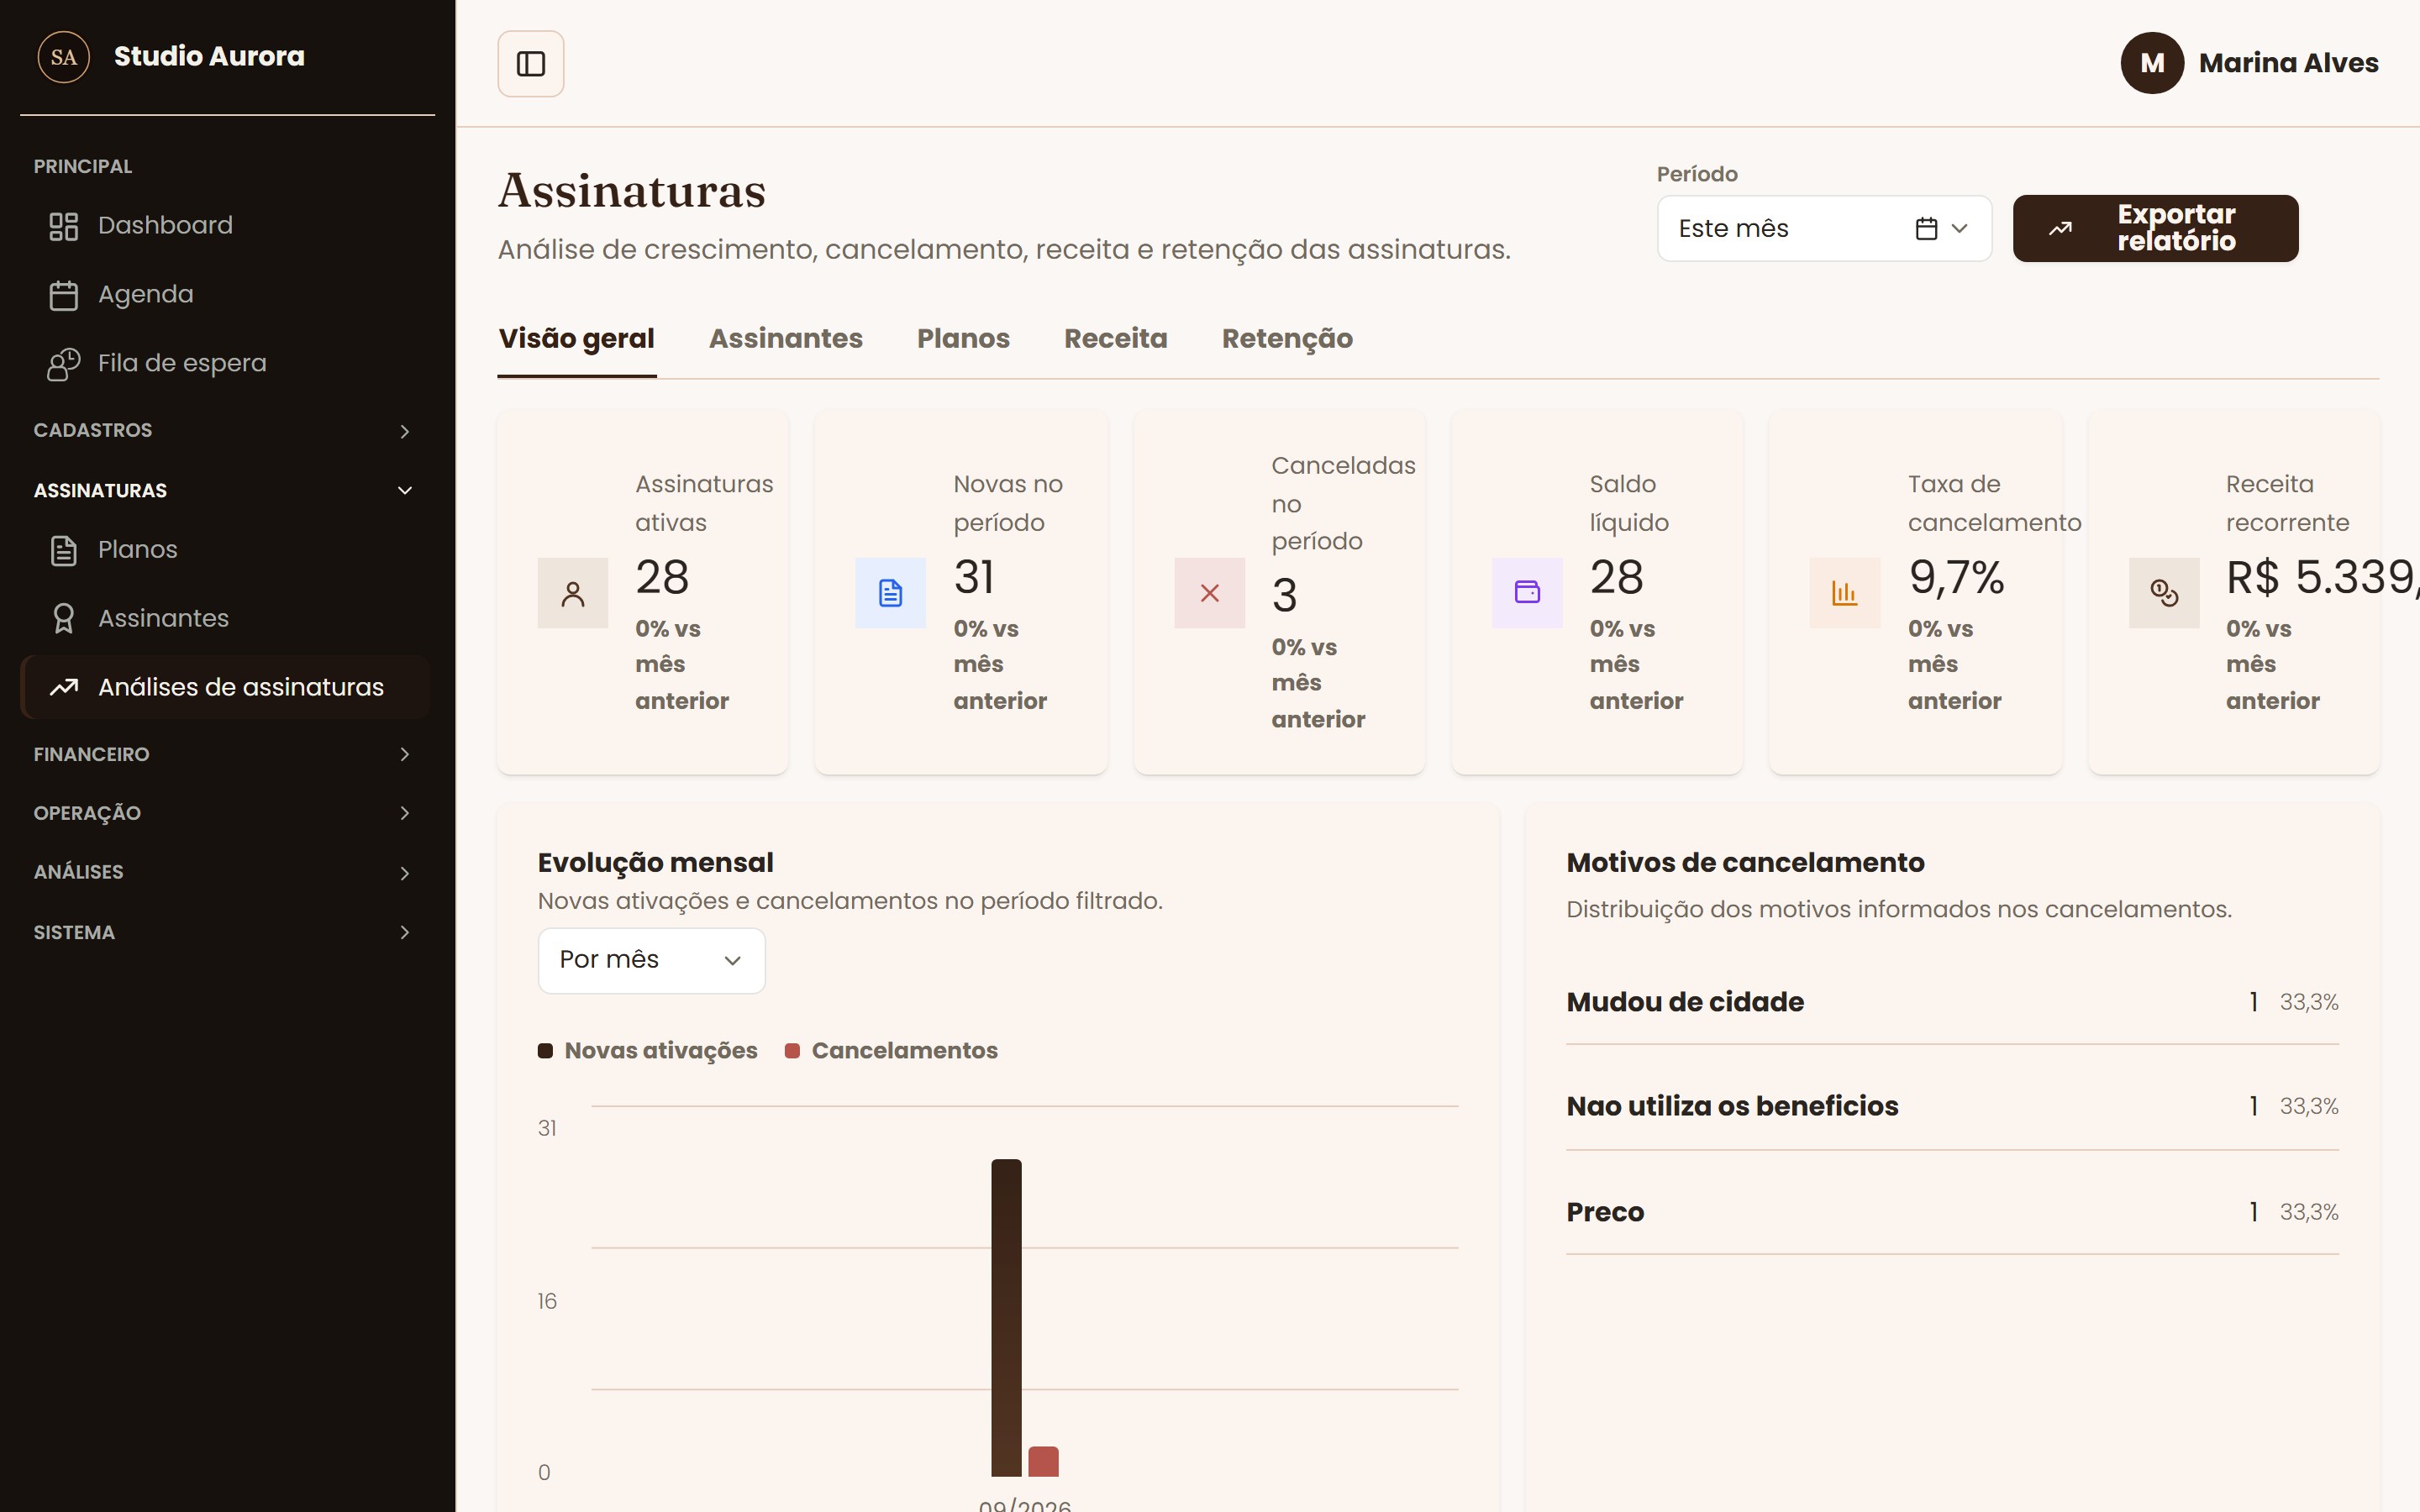Open the Período Este mês dropdown
Screen dimensions: 2420x1512
coord(1824,229)
